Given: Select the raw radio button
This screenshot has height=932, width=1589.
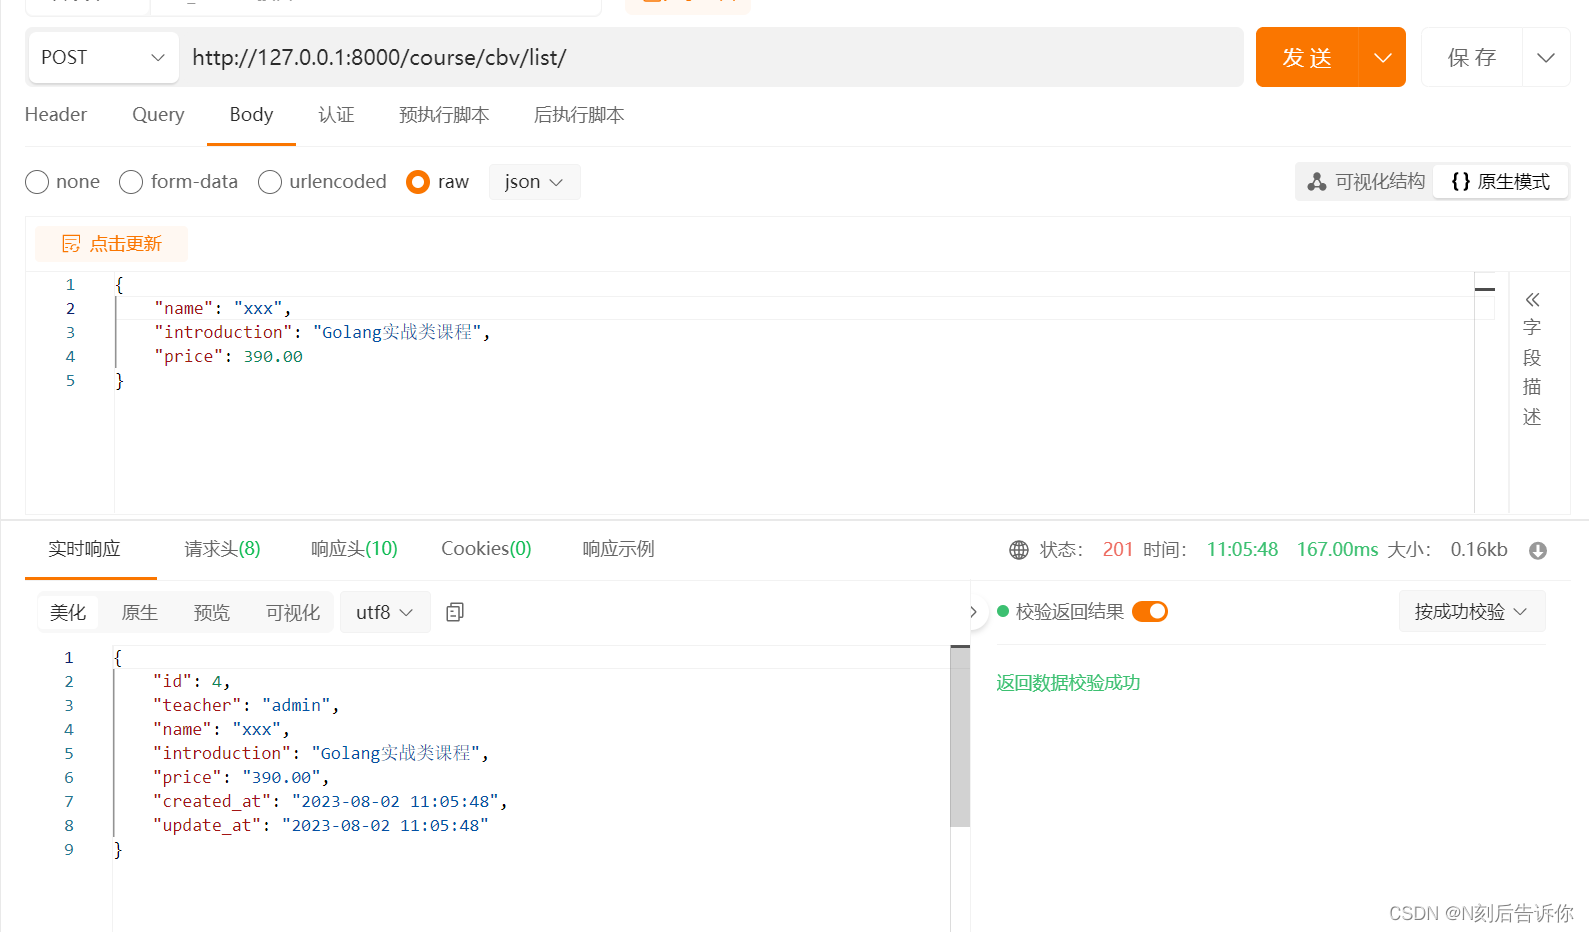Looking at the screenshot, I should (x=418, y=182).
